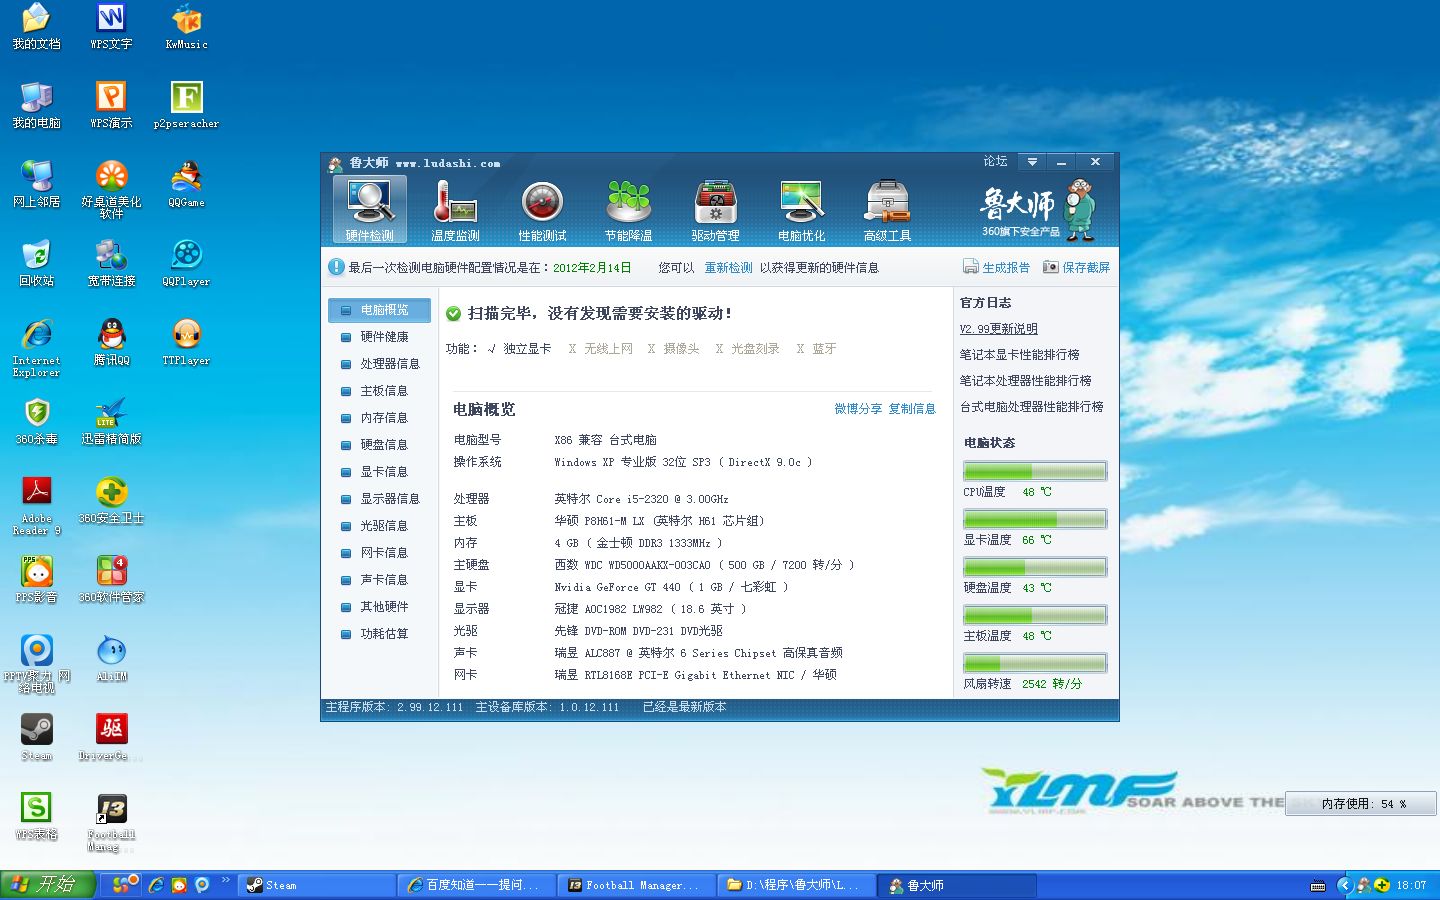Open 我的电脑 desktop icon
The image size is (1440, 900).
[36, 106]
